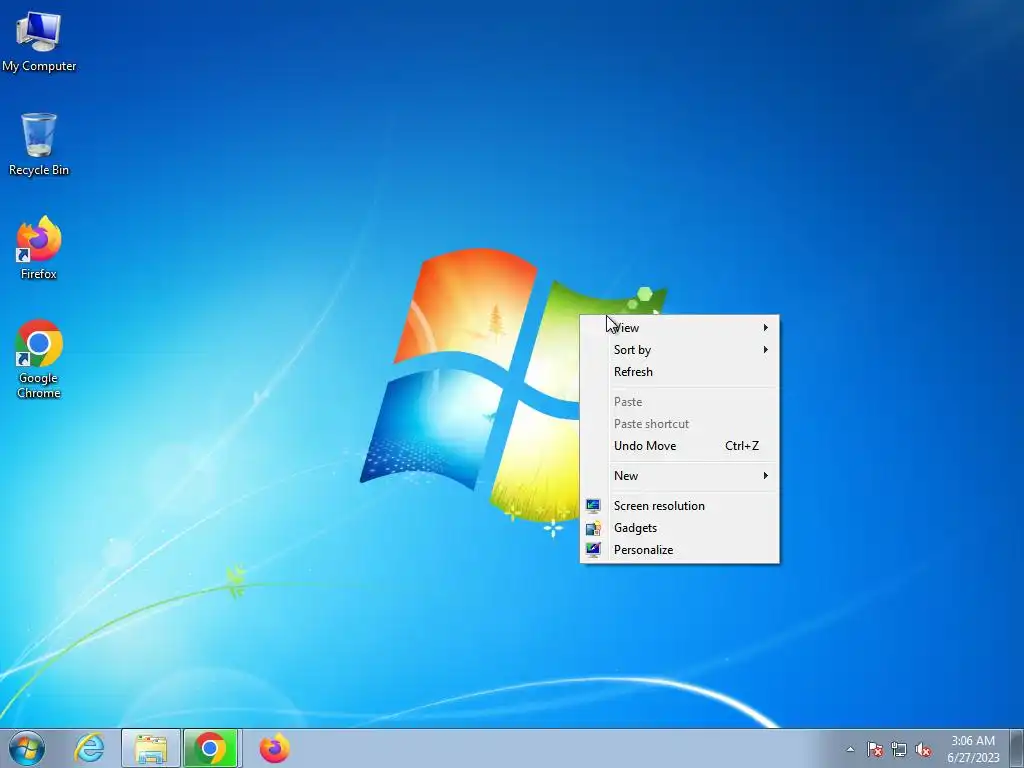The width and height of the screenshot is (1024, 768).
Task: Choose Refresh from the context menu
Action: click(679, 372)
